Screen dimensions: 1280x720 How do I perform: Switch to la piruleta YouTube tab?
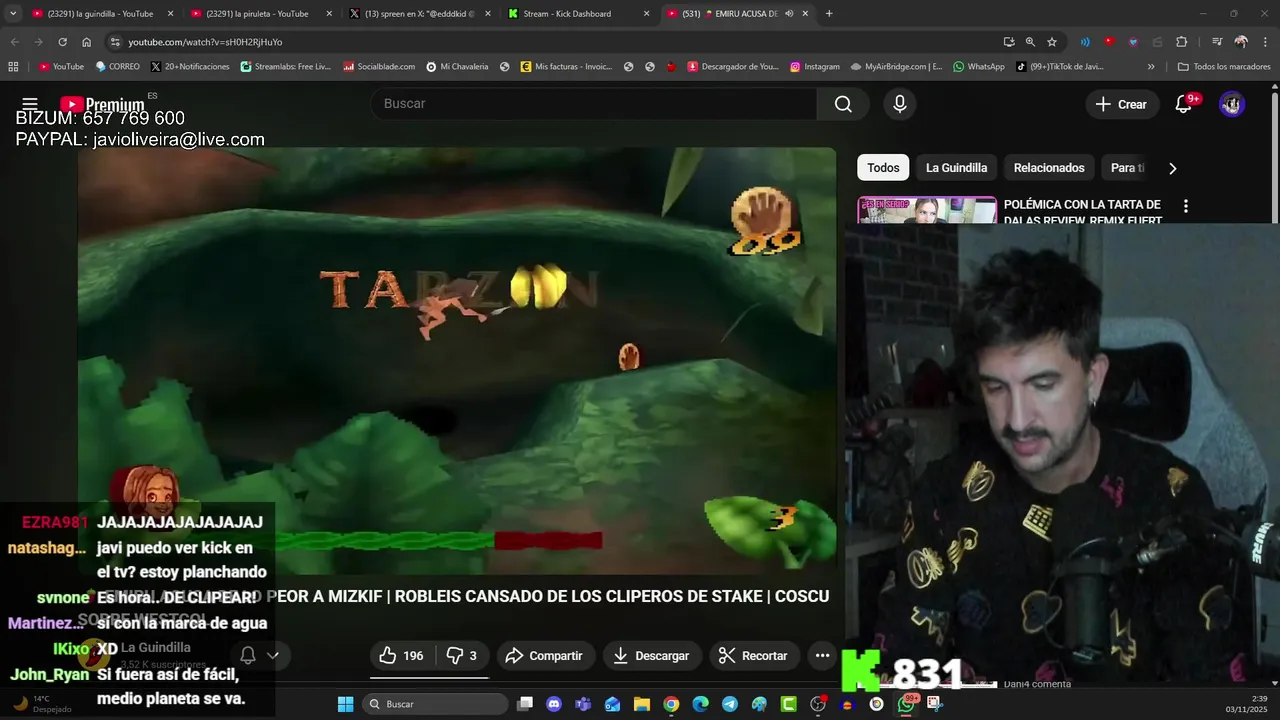(x=260, y=14)
